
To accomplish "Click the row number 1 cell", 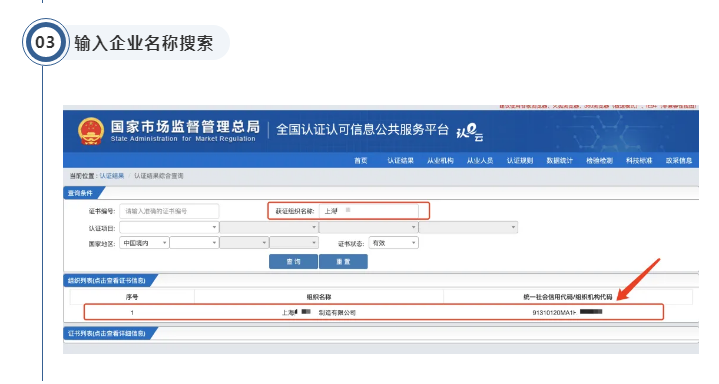I will click(x=132, y=312).
